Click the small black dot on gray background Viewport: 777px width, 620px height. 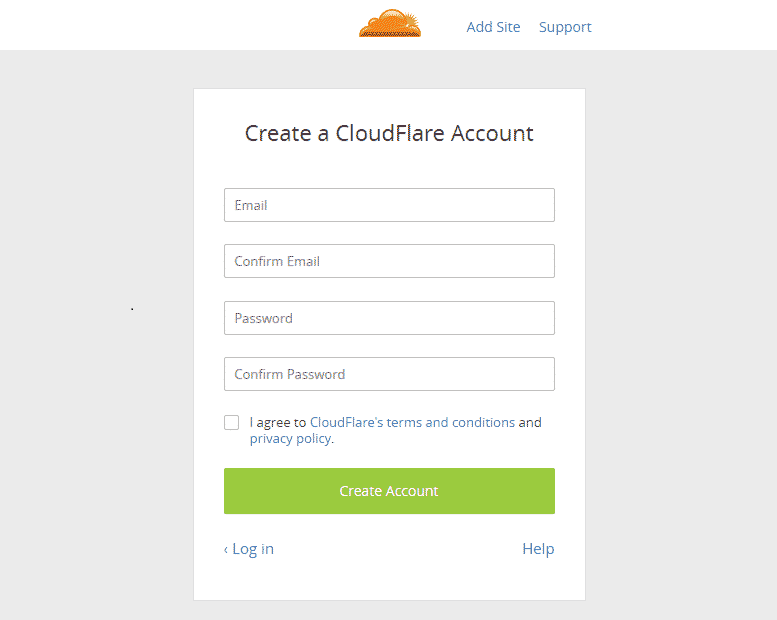132,309
